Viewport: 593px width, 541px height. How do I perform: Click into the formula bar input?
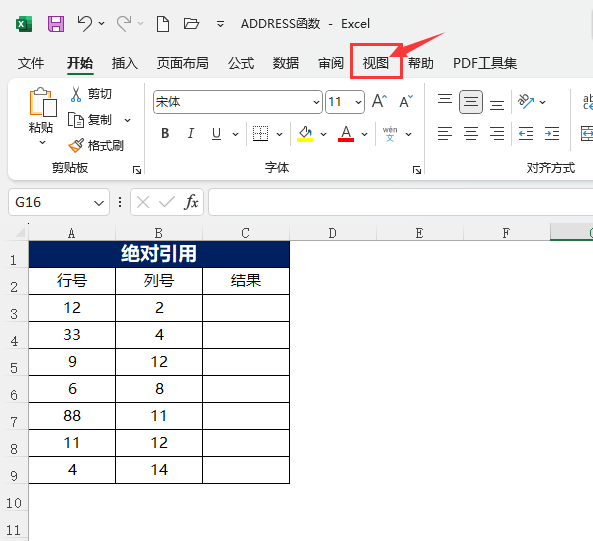pos(400,202)
